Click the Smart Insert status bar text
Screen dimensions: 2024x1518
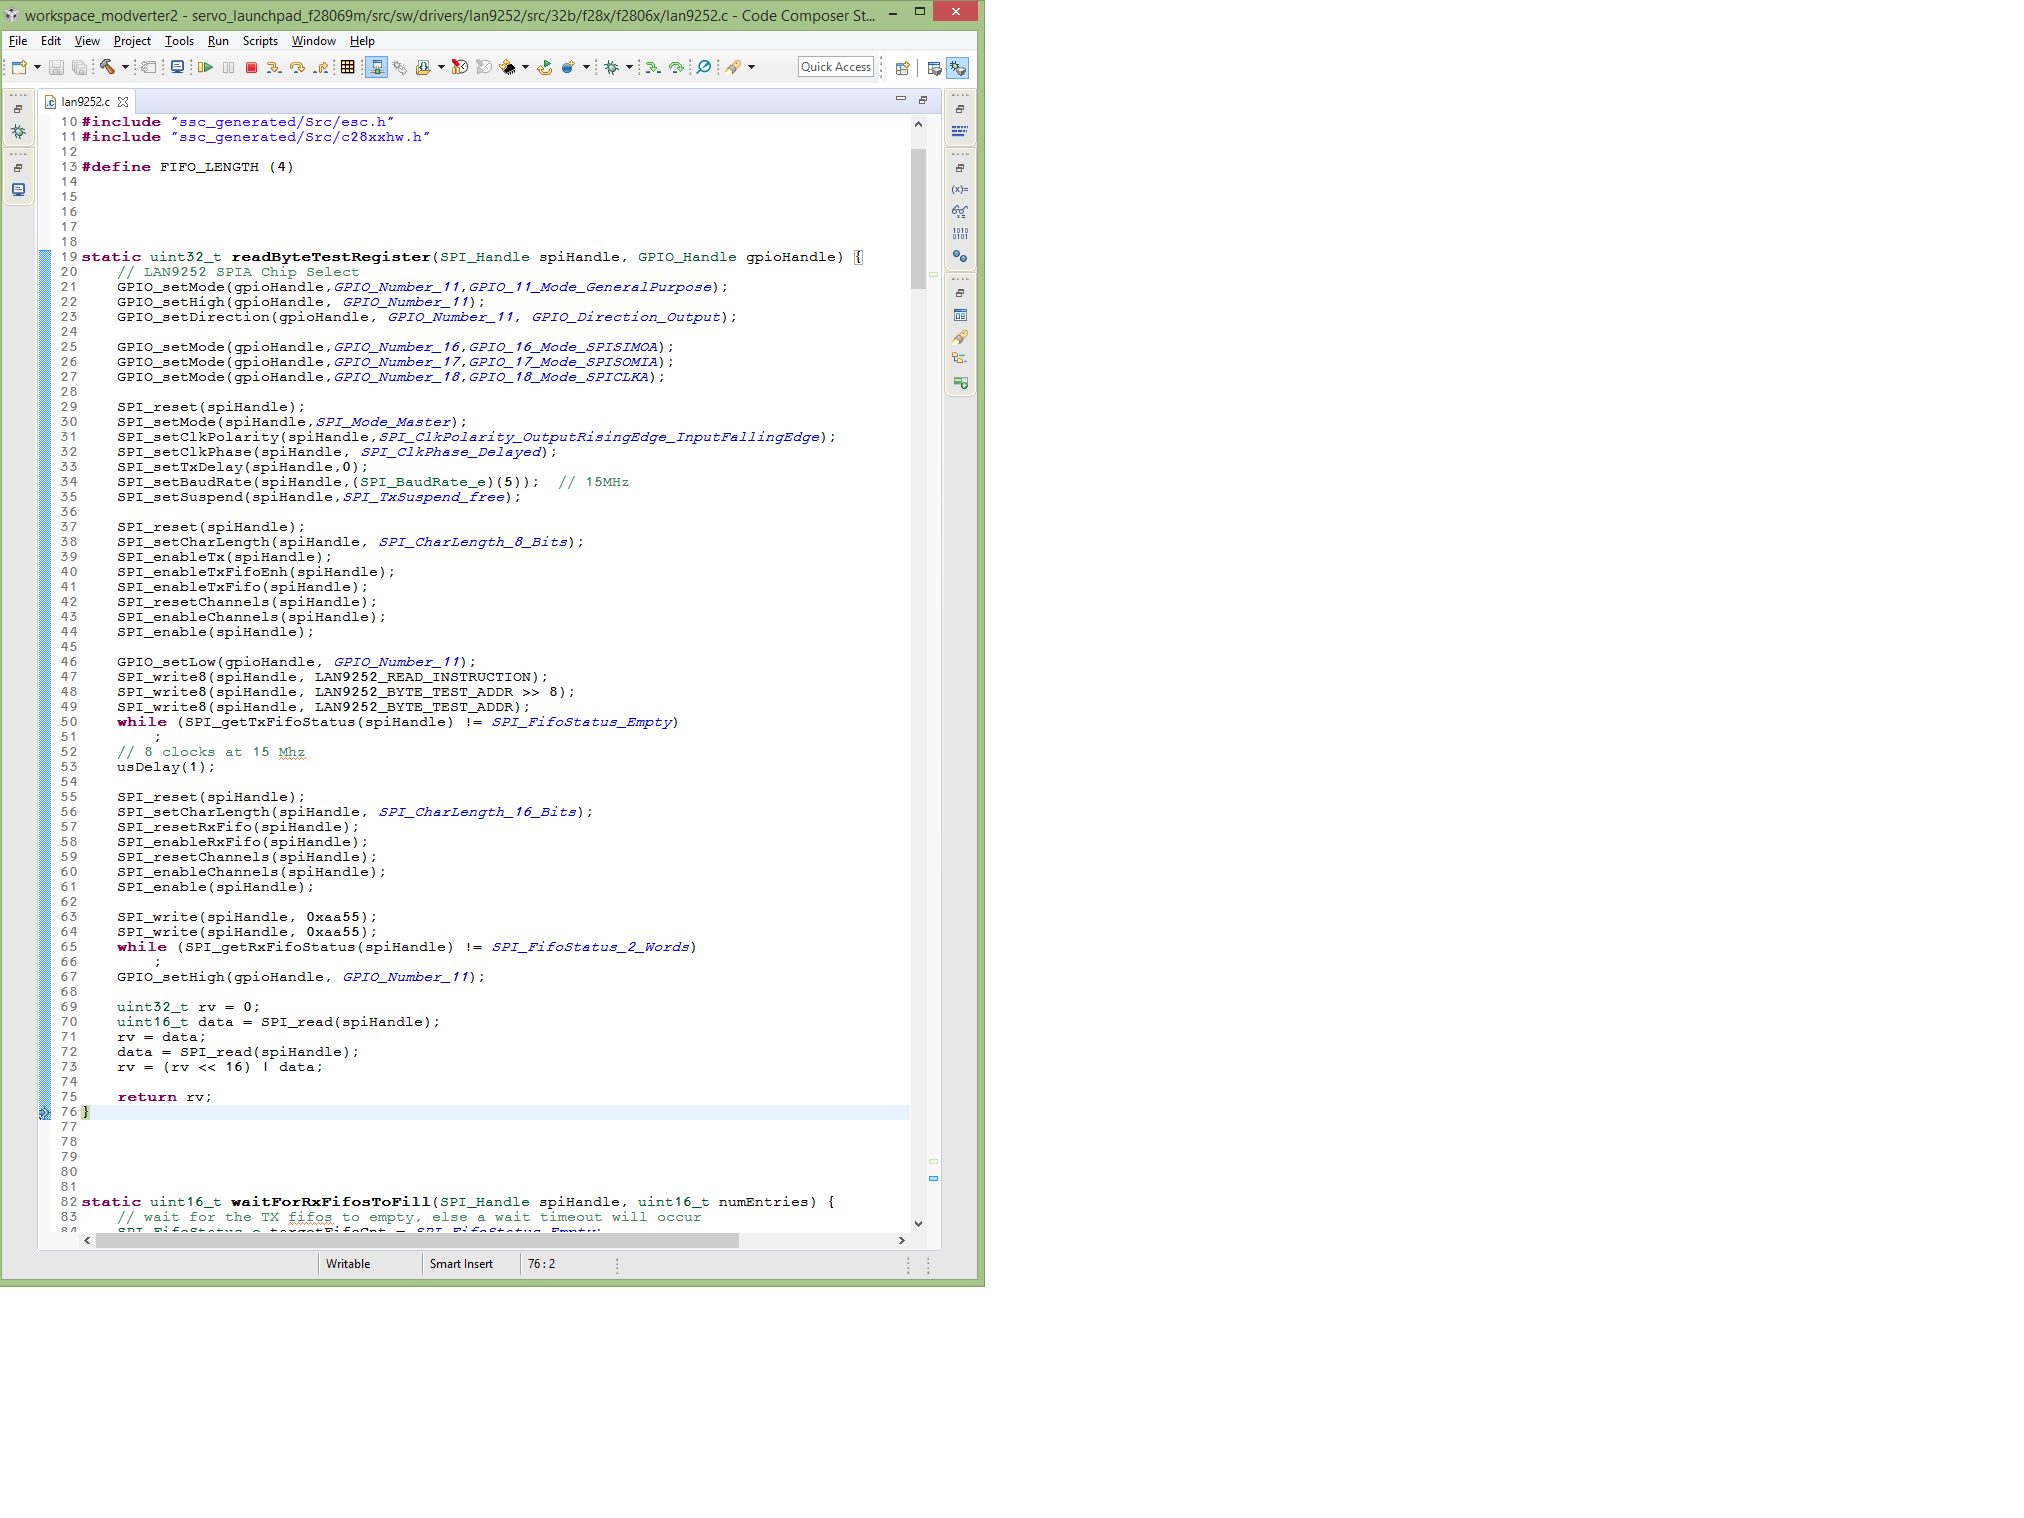pos(461,1264)
